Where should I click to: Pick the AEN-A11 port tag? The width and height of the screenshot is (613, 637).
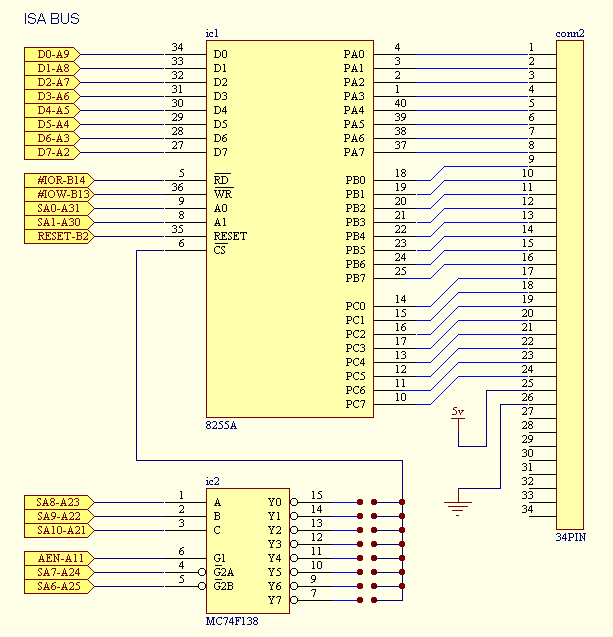tap(59, 559)
